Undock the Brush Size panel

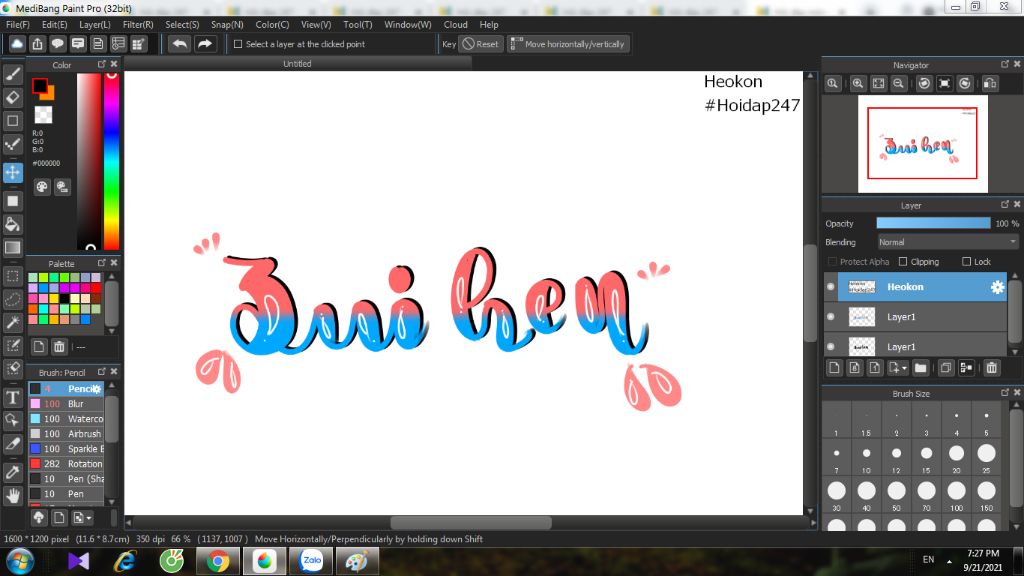pos(1004,392)
